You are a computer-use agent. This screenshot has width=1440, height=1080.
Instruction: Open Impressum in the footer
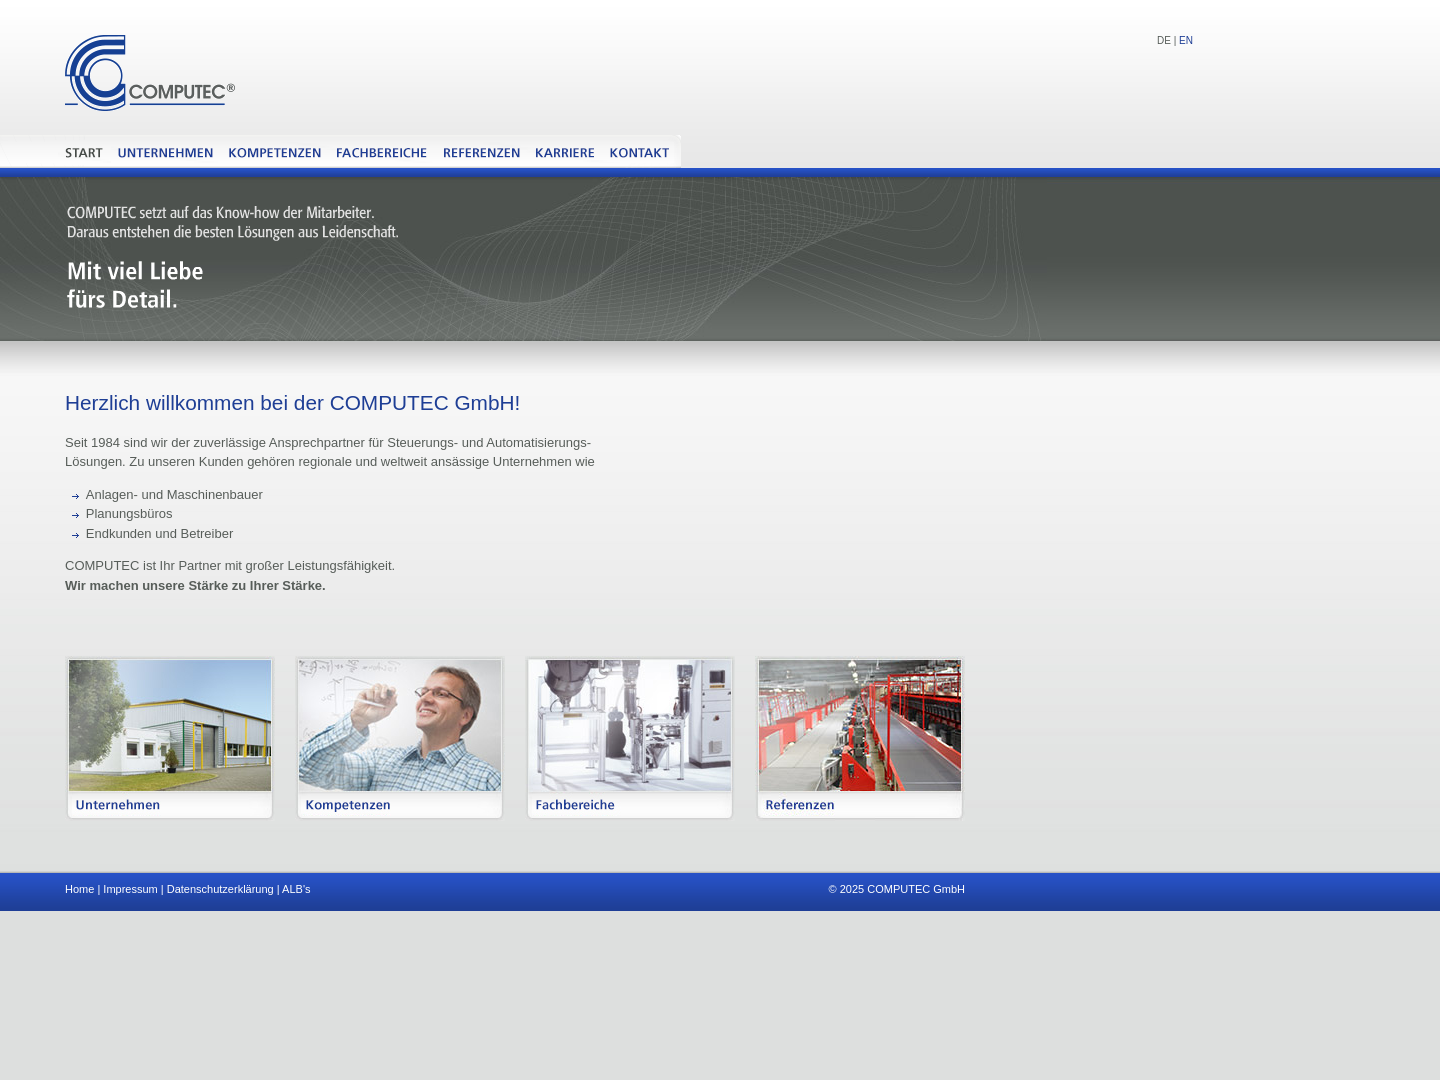[130, 889]
